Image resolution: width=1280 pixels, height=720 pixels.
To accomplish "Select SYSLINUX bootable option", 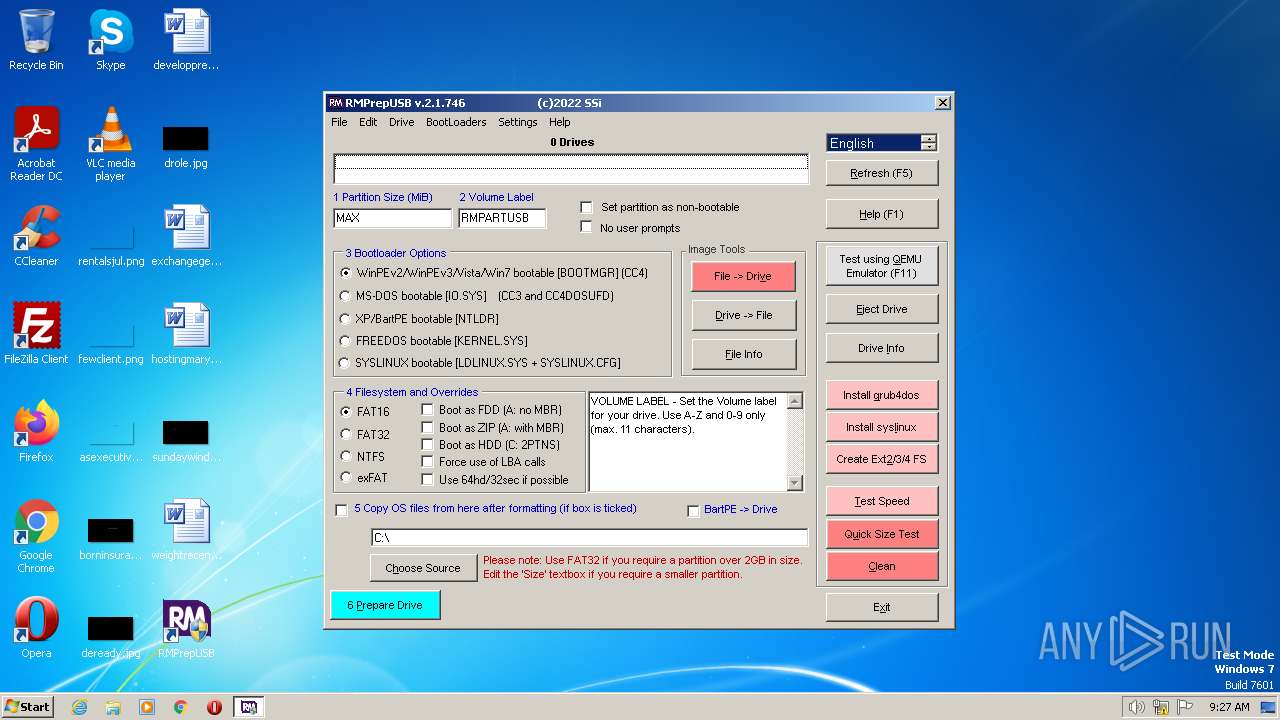I will [346, 363].
